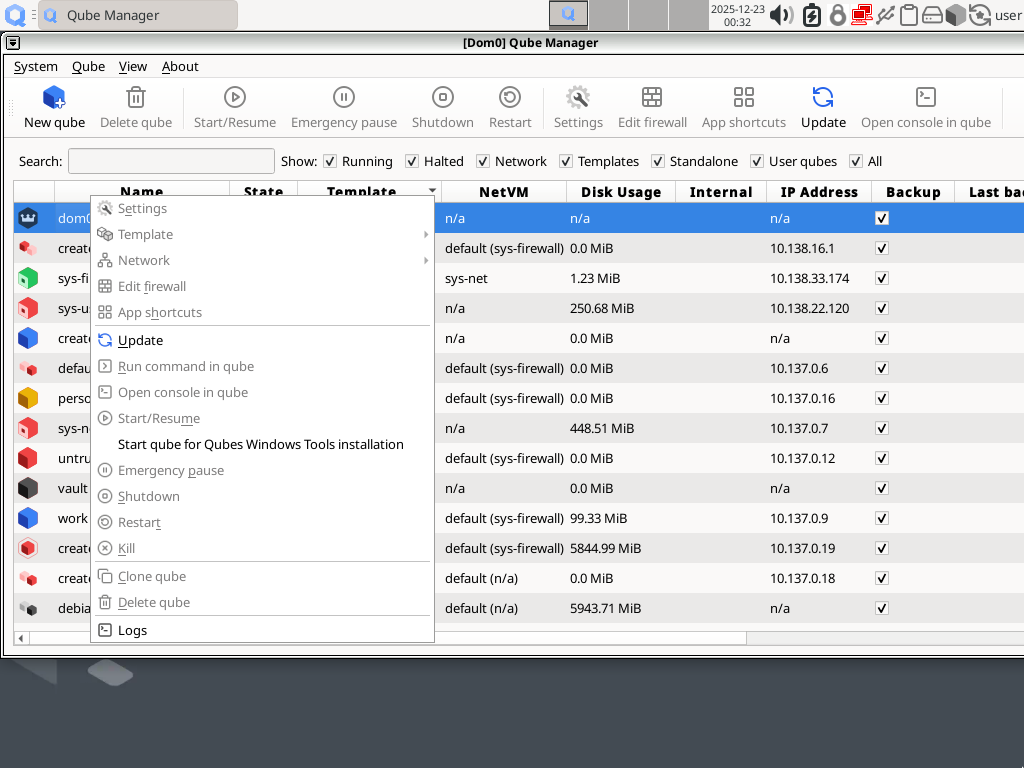Viewport: 1024px width, 768px height.
Task: Toggle the Running filter checkbox
Action: [330, 161]
